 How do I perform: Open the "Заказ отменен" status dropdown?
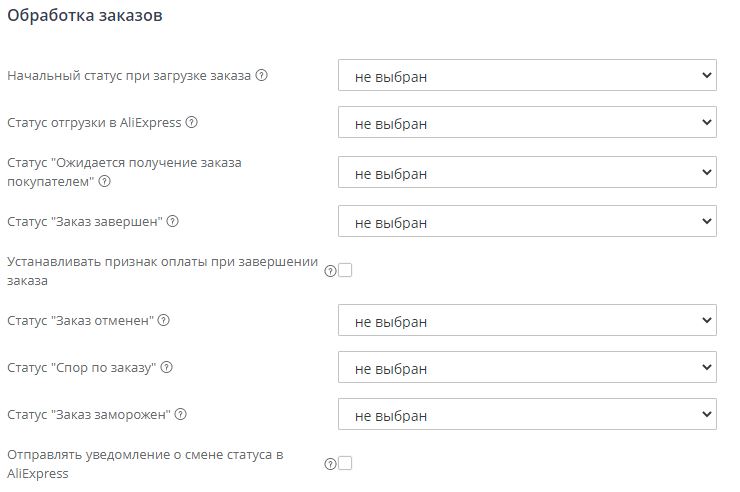527,320
